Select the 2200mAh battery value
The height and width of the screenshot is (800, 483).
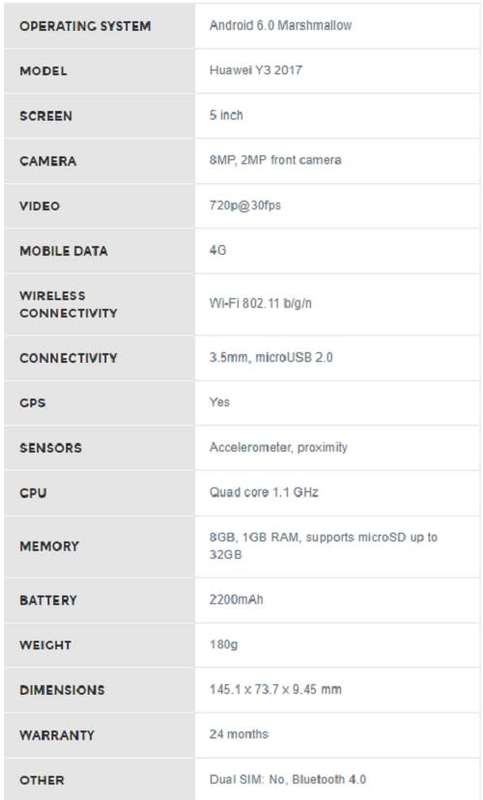(x=236, y=599)
